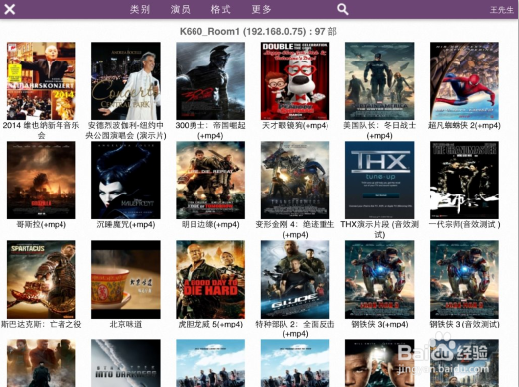Select the title 斯巴达克斯：亡者之役
Image resolution: width=519 pixels, height=387 pixels.
tap(41, 324)
